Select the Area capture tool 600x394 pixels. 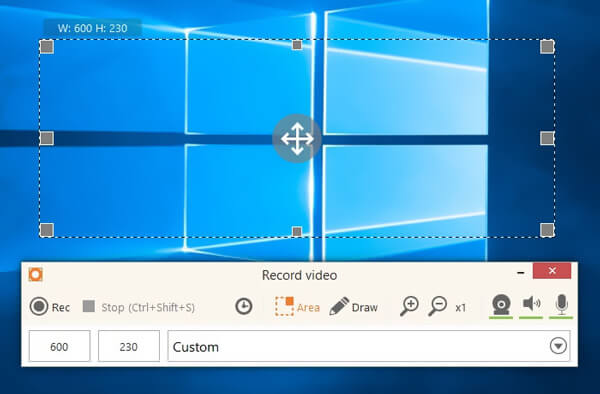(x=297, y=306)
